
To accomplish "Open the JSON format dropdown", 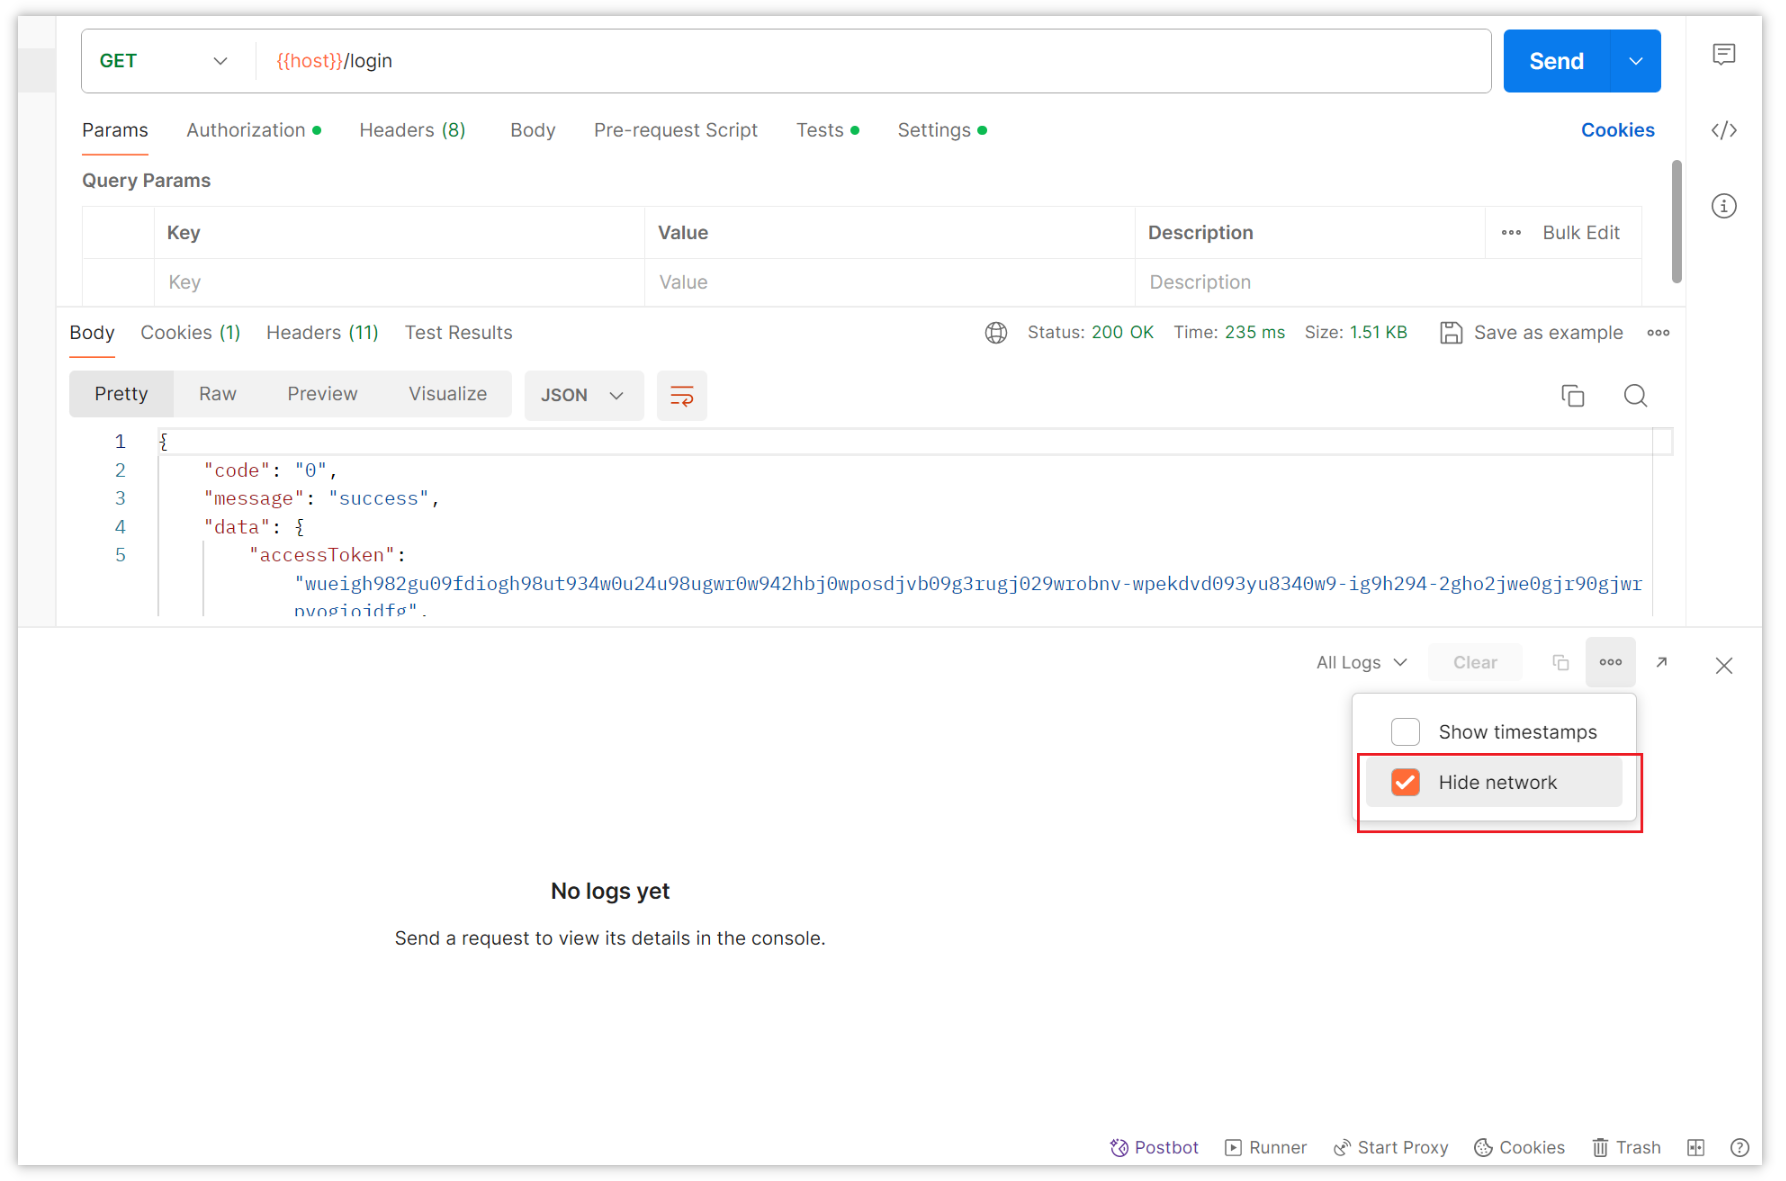I will click(x=583, y=396).
